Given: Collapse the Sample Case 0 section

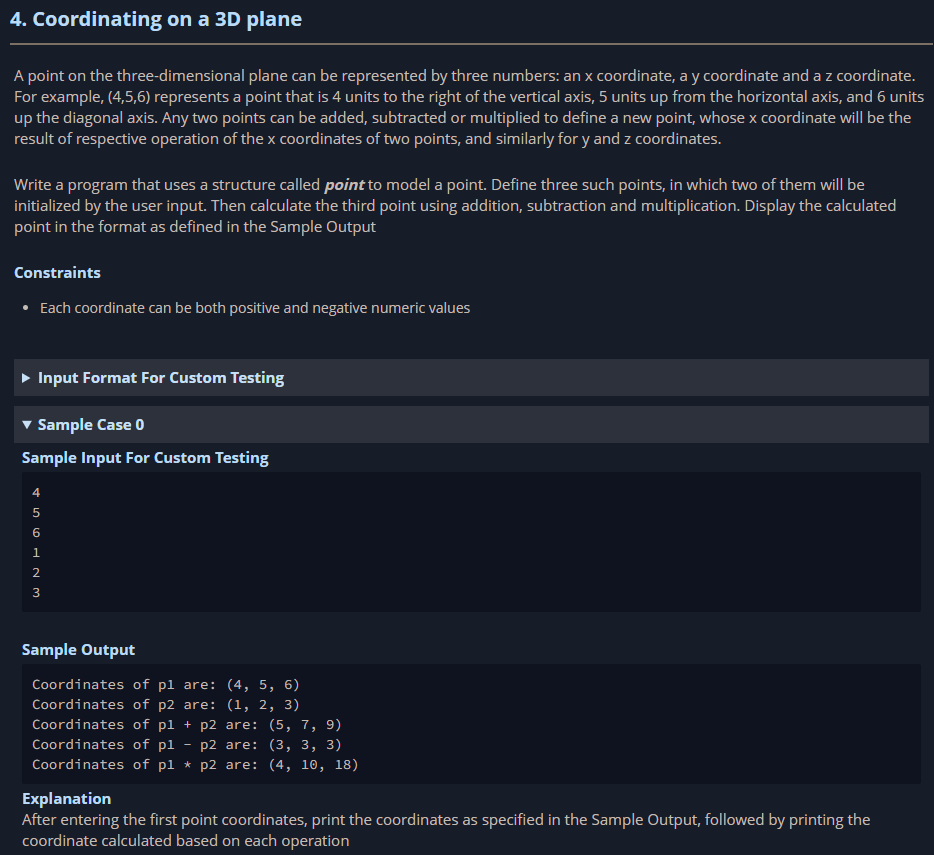Looking at the screenshot, I should pyautogui.click(x=90, y=424).
